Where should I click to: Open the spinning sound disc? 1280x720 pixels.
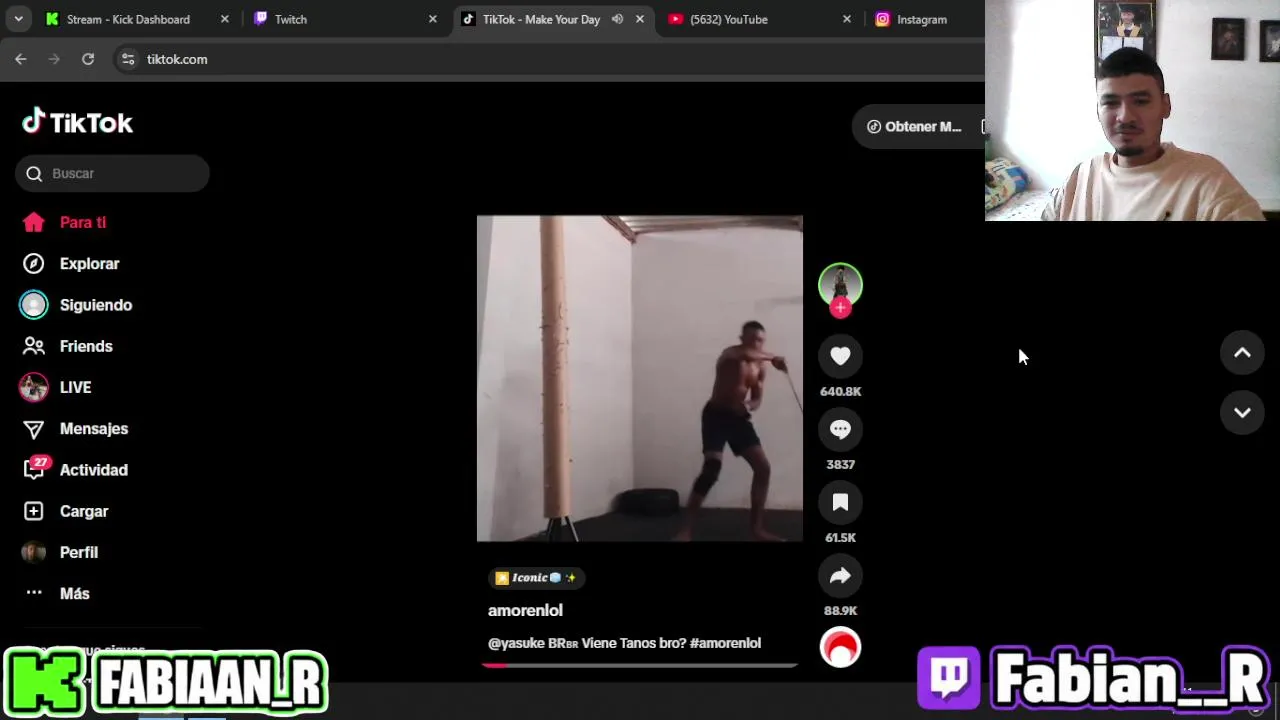(840, 647)
